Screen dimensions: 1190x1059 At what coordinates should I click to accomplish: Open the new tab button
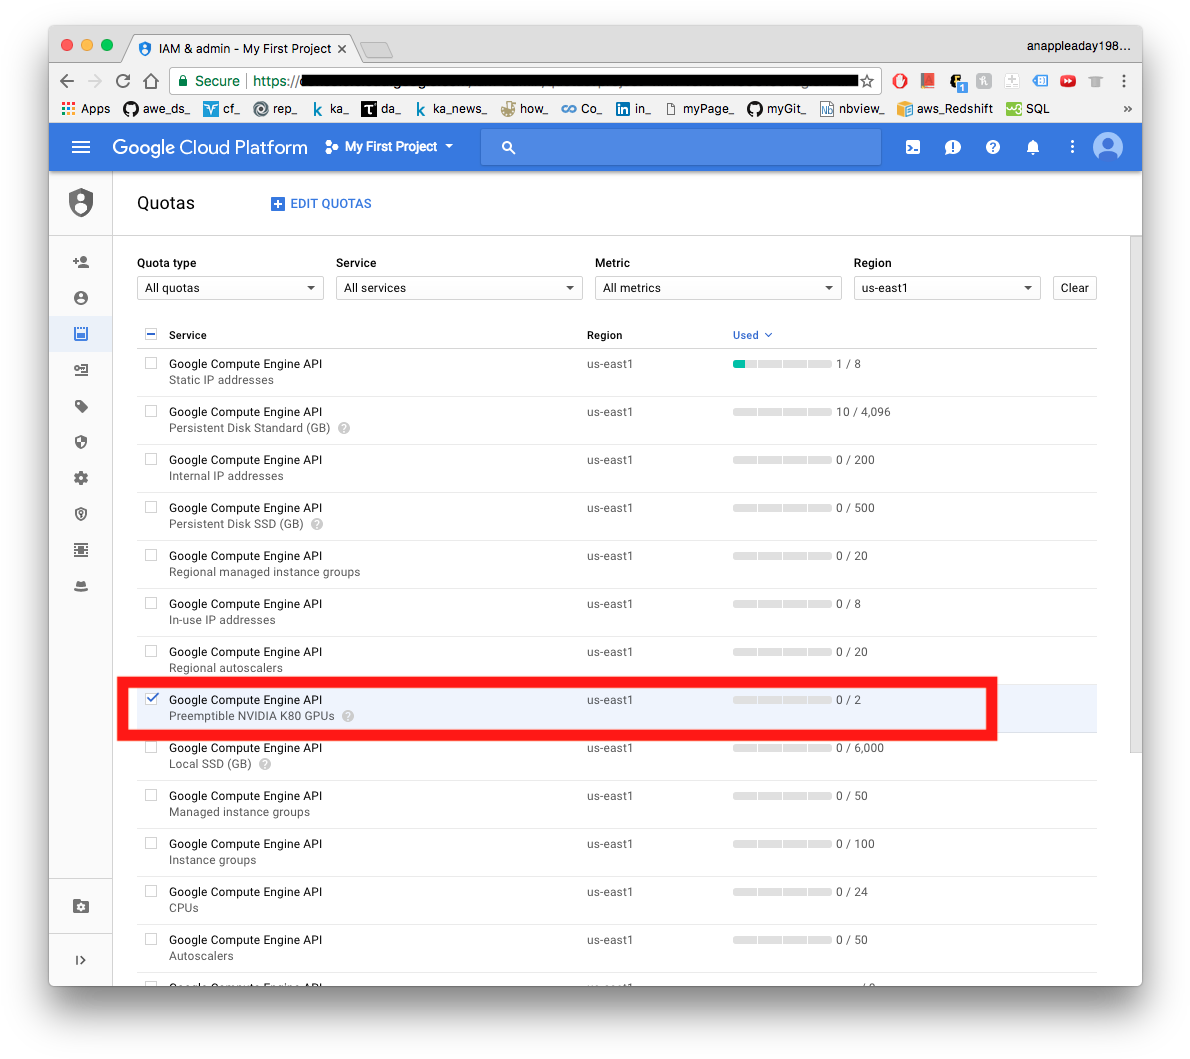pos(376,50)
